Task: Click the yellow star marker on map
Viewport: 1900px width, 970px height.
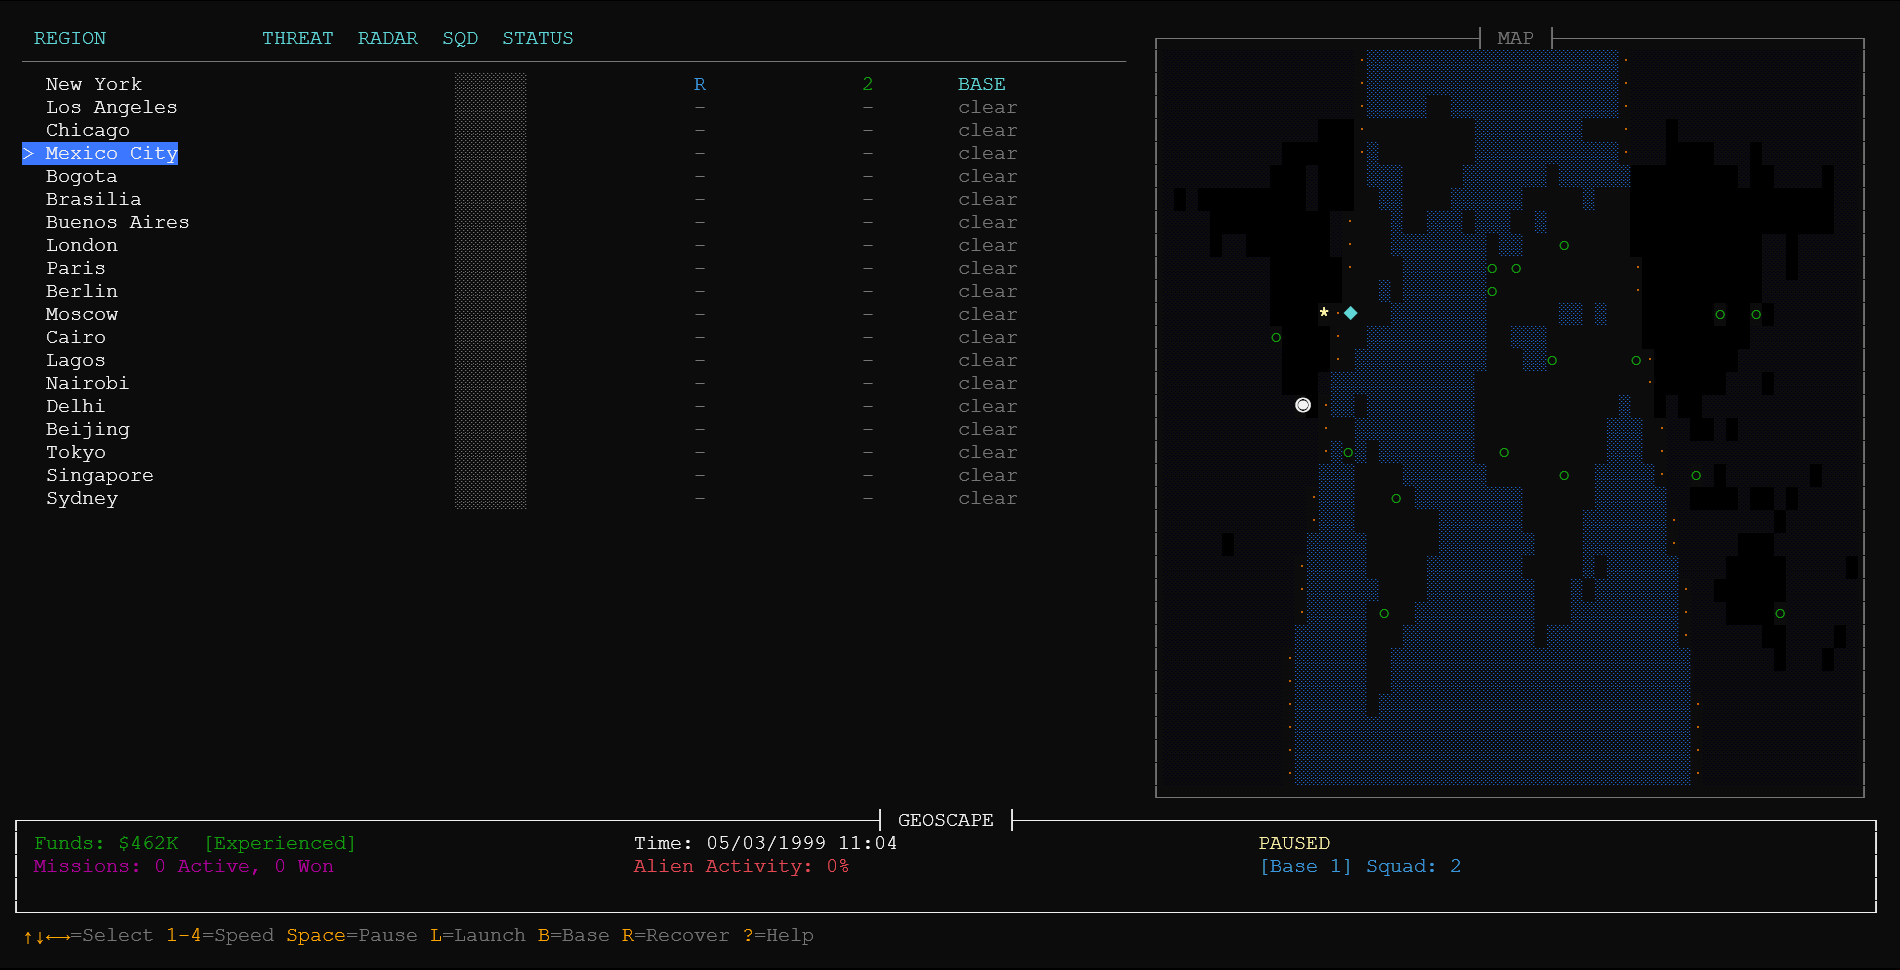Action: (x=1324, y=313)
